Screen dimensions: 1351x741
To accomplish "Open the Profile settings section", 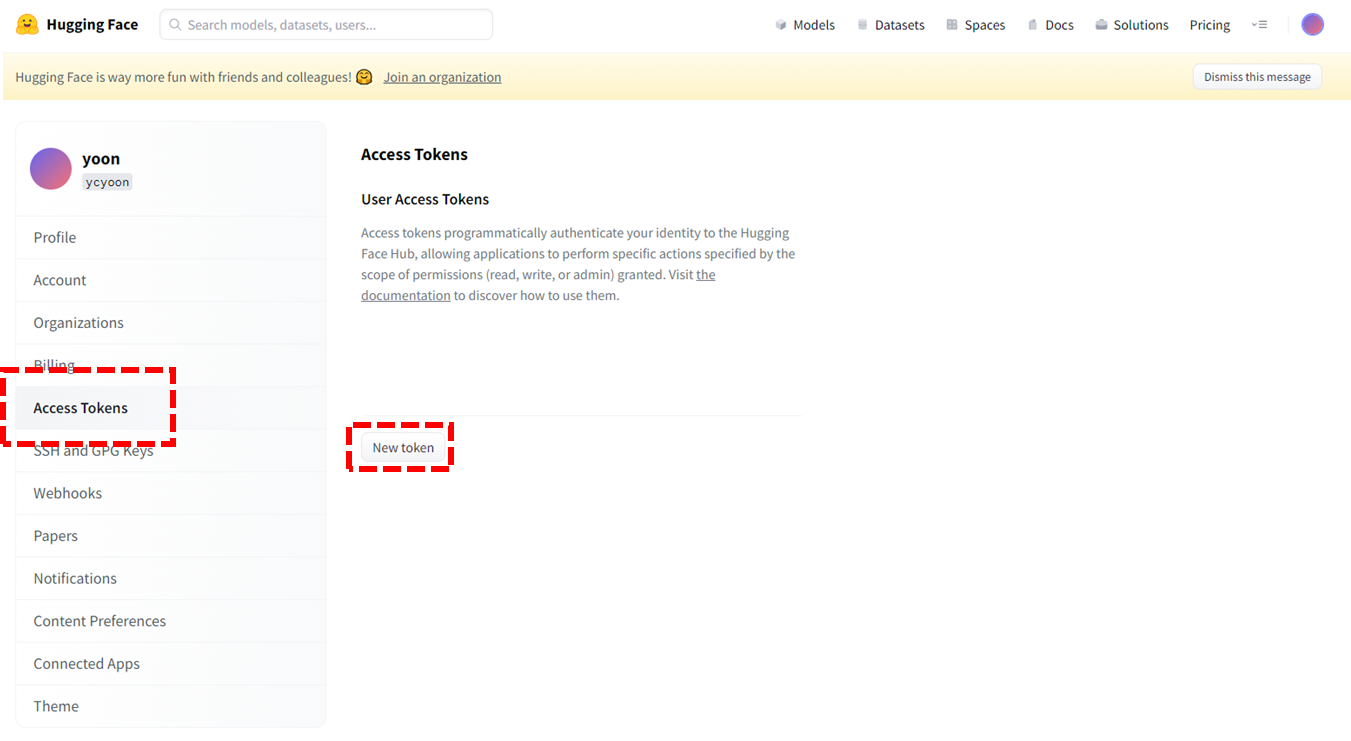I will tap(171, 238).
